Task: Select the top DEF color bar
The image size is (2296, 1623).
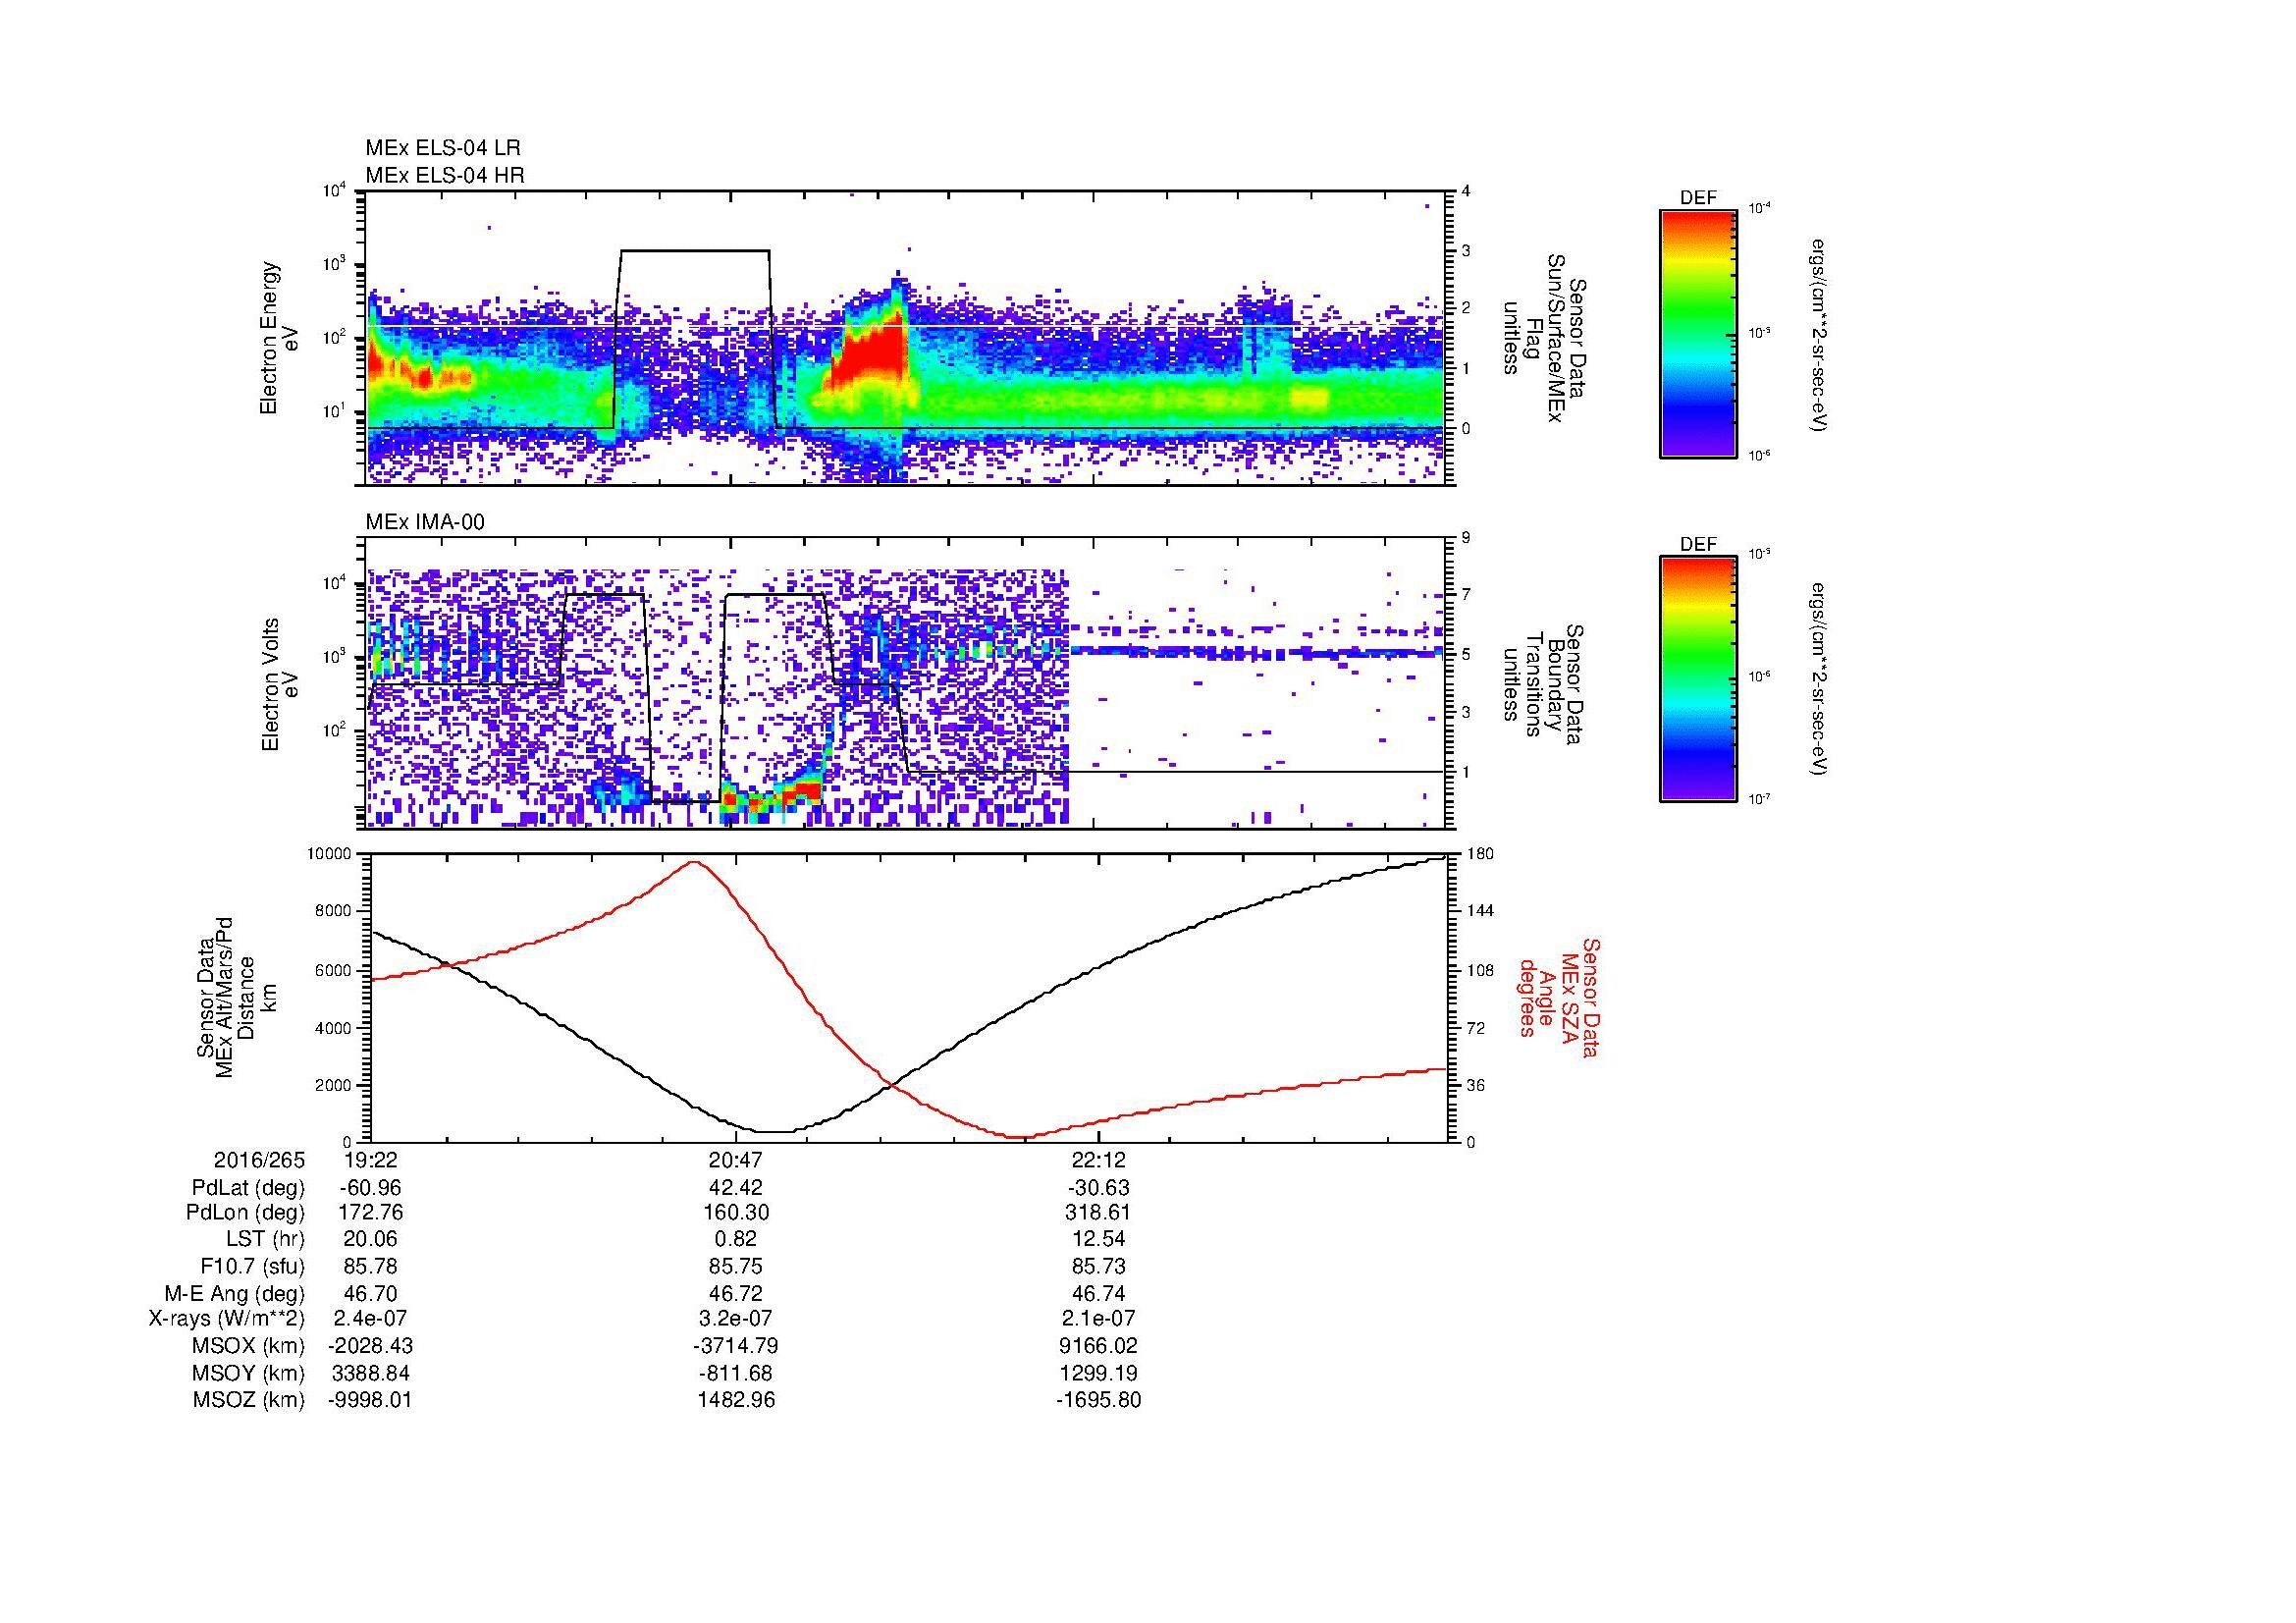Action: point(1698,333)
